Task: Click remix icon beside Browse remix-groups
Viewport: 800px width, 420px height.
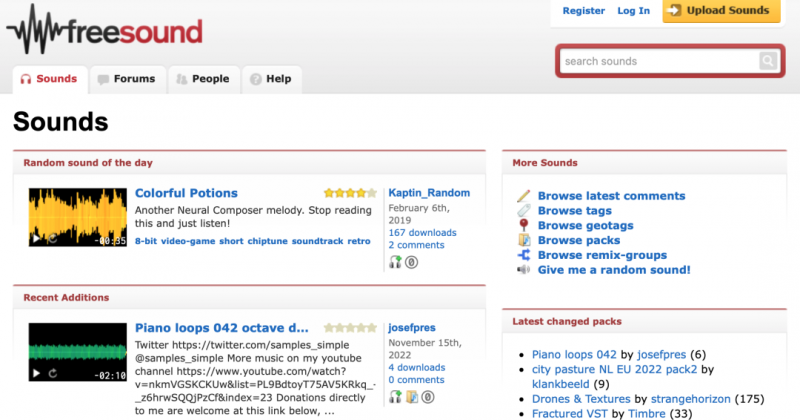Action: coord(524,255)
